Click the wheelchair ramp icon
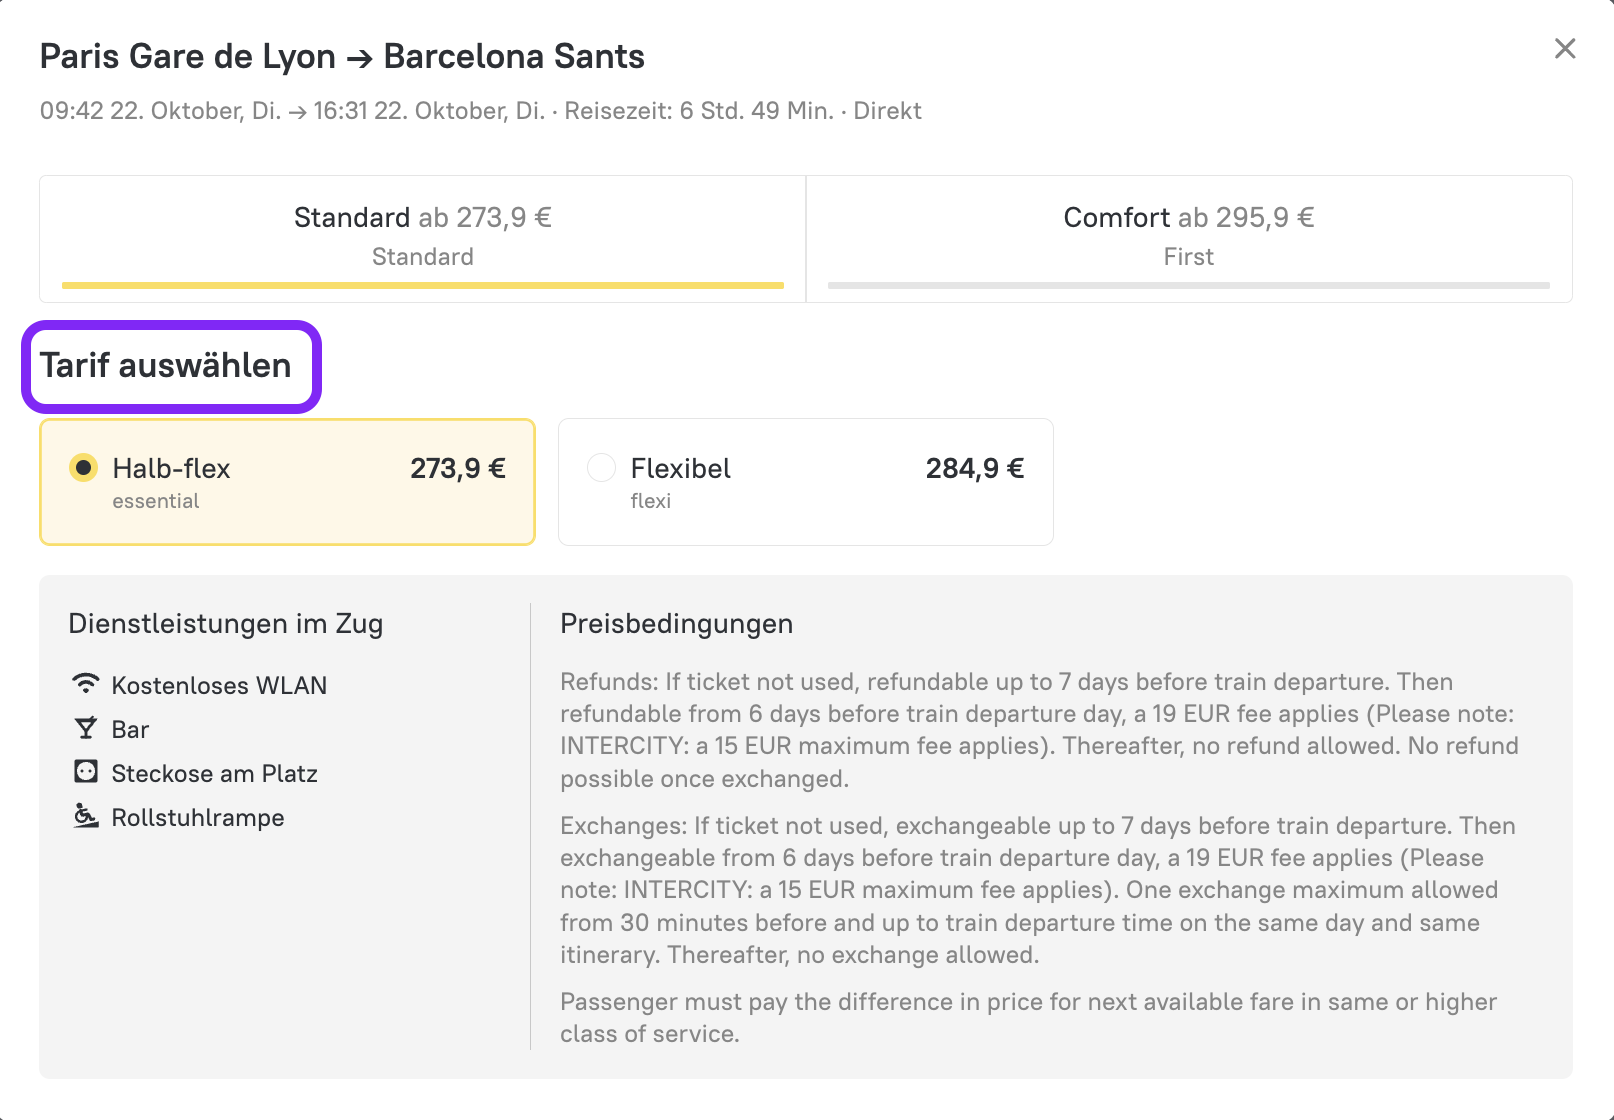This screenshot has height=1120, width=1614. pyautogui.click(x=86, y=816)
